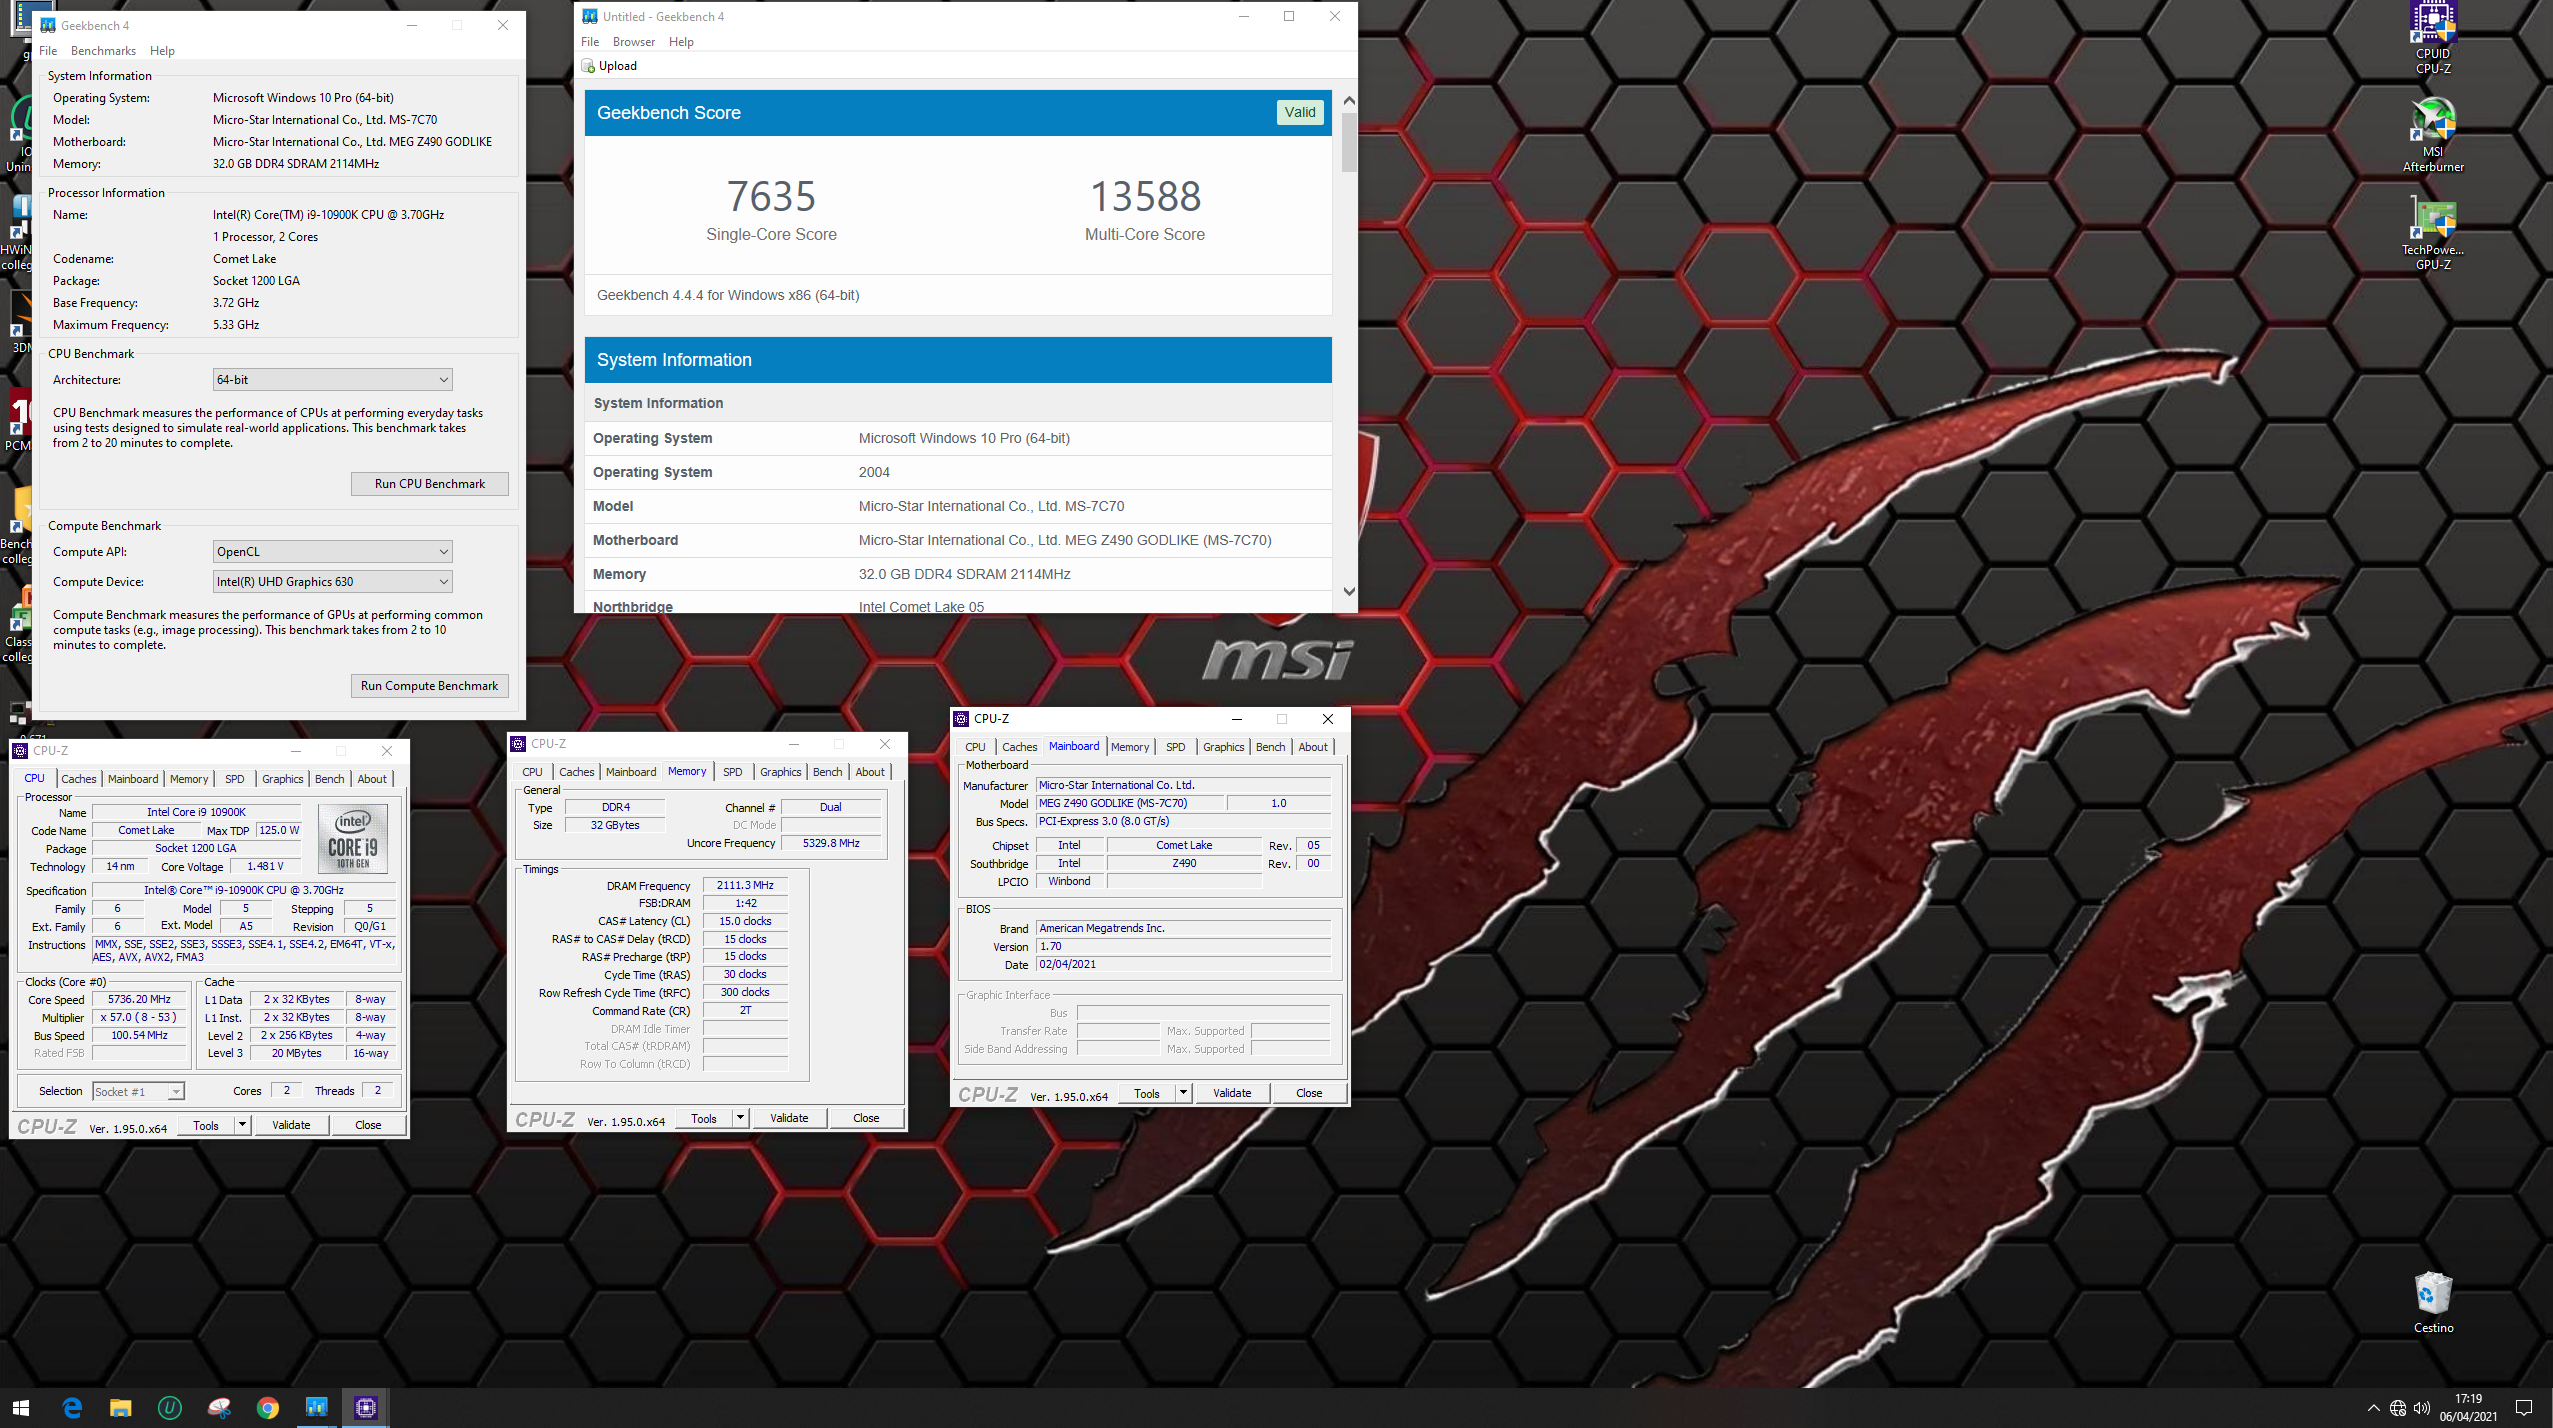Click the Valid badge on Geekbench Score
Viewport: 2553px width, 1428px height.
pyautogui.click(x=1300, y=112)
